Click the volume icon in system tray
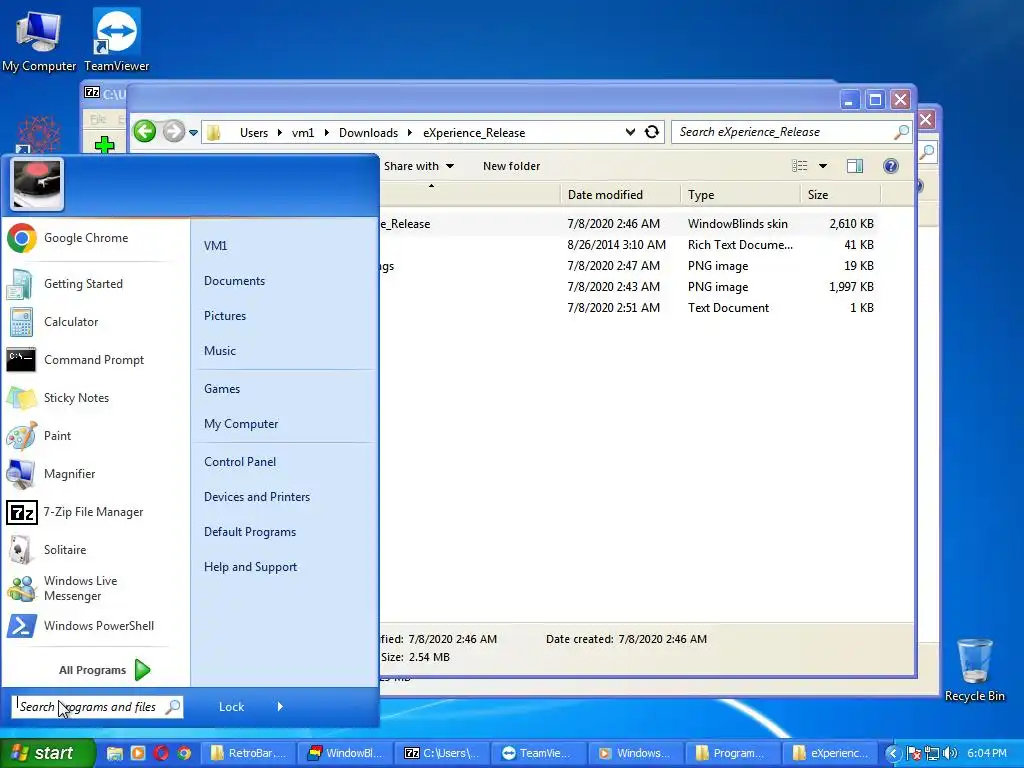1024x768 pixels. point(950,753)
